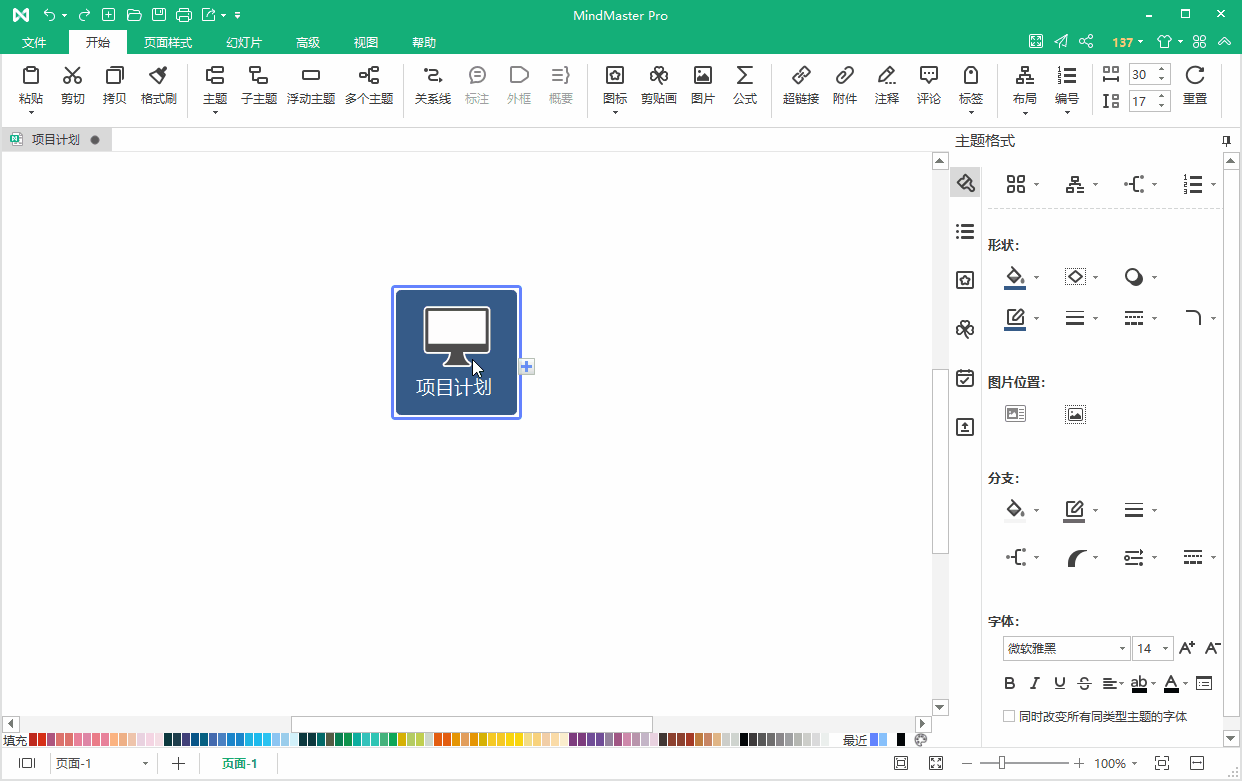Viewport: 1242px width, 781px height.
Task: Click the zoom out minus button
Action: click(x=967, y=764)
